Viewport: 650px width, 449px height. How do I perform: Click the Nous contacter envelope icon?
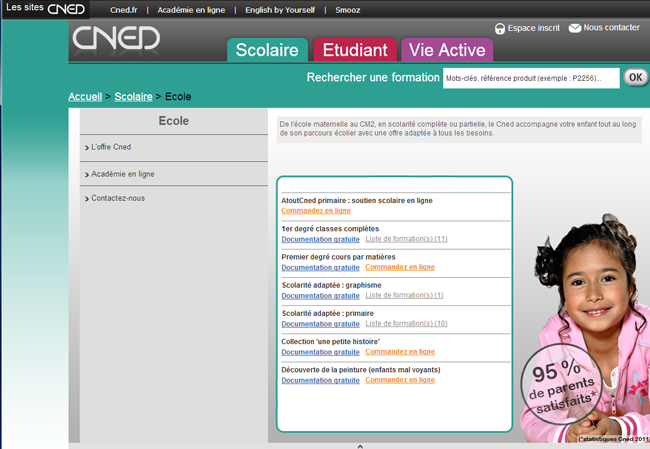(x=575, y=28)
